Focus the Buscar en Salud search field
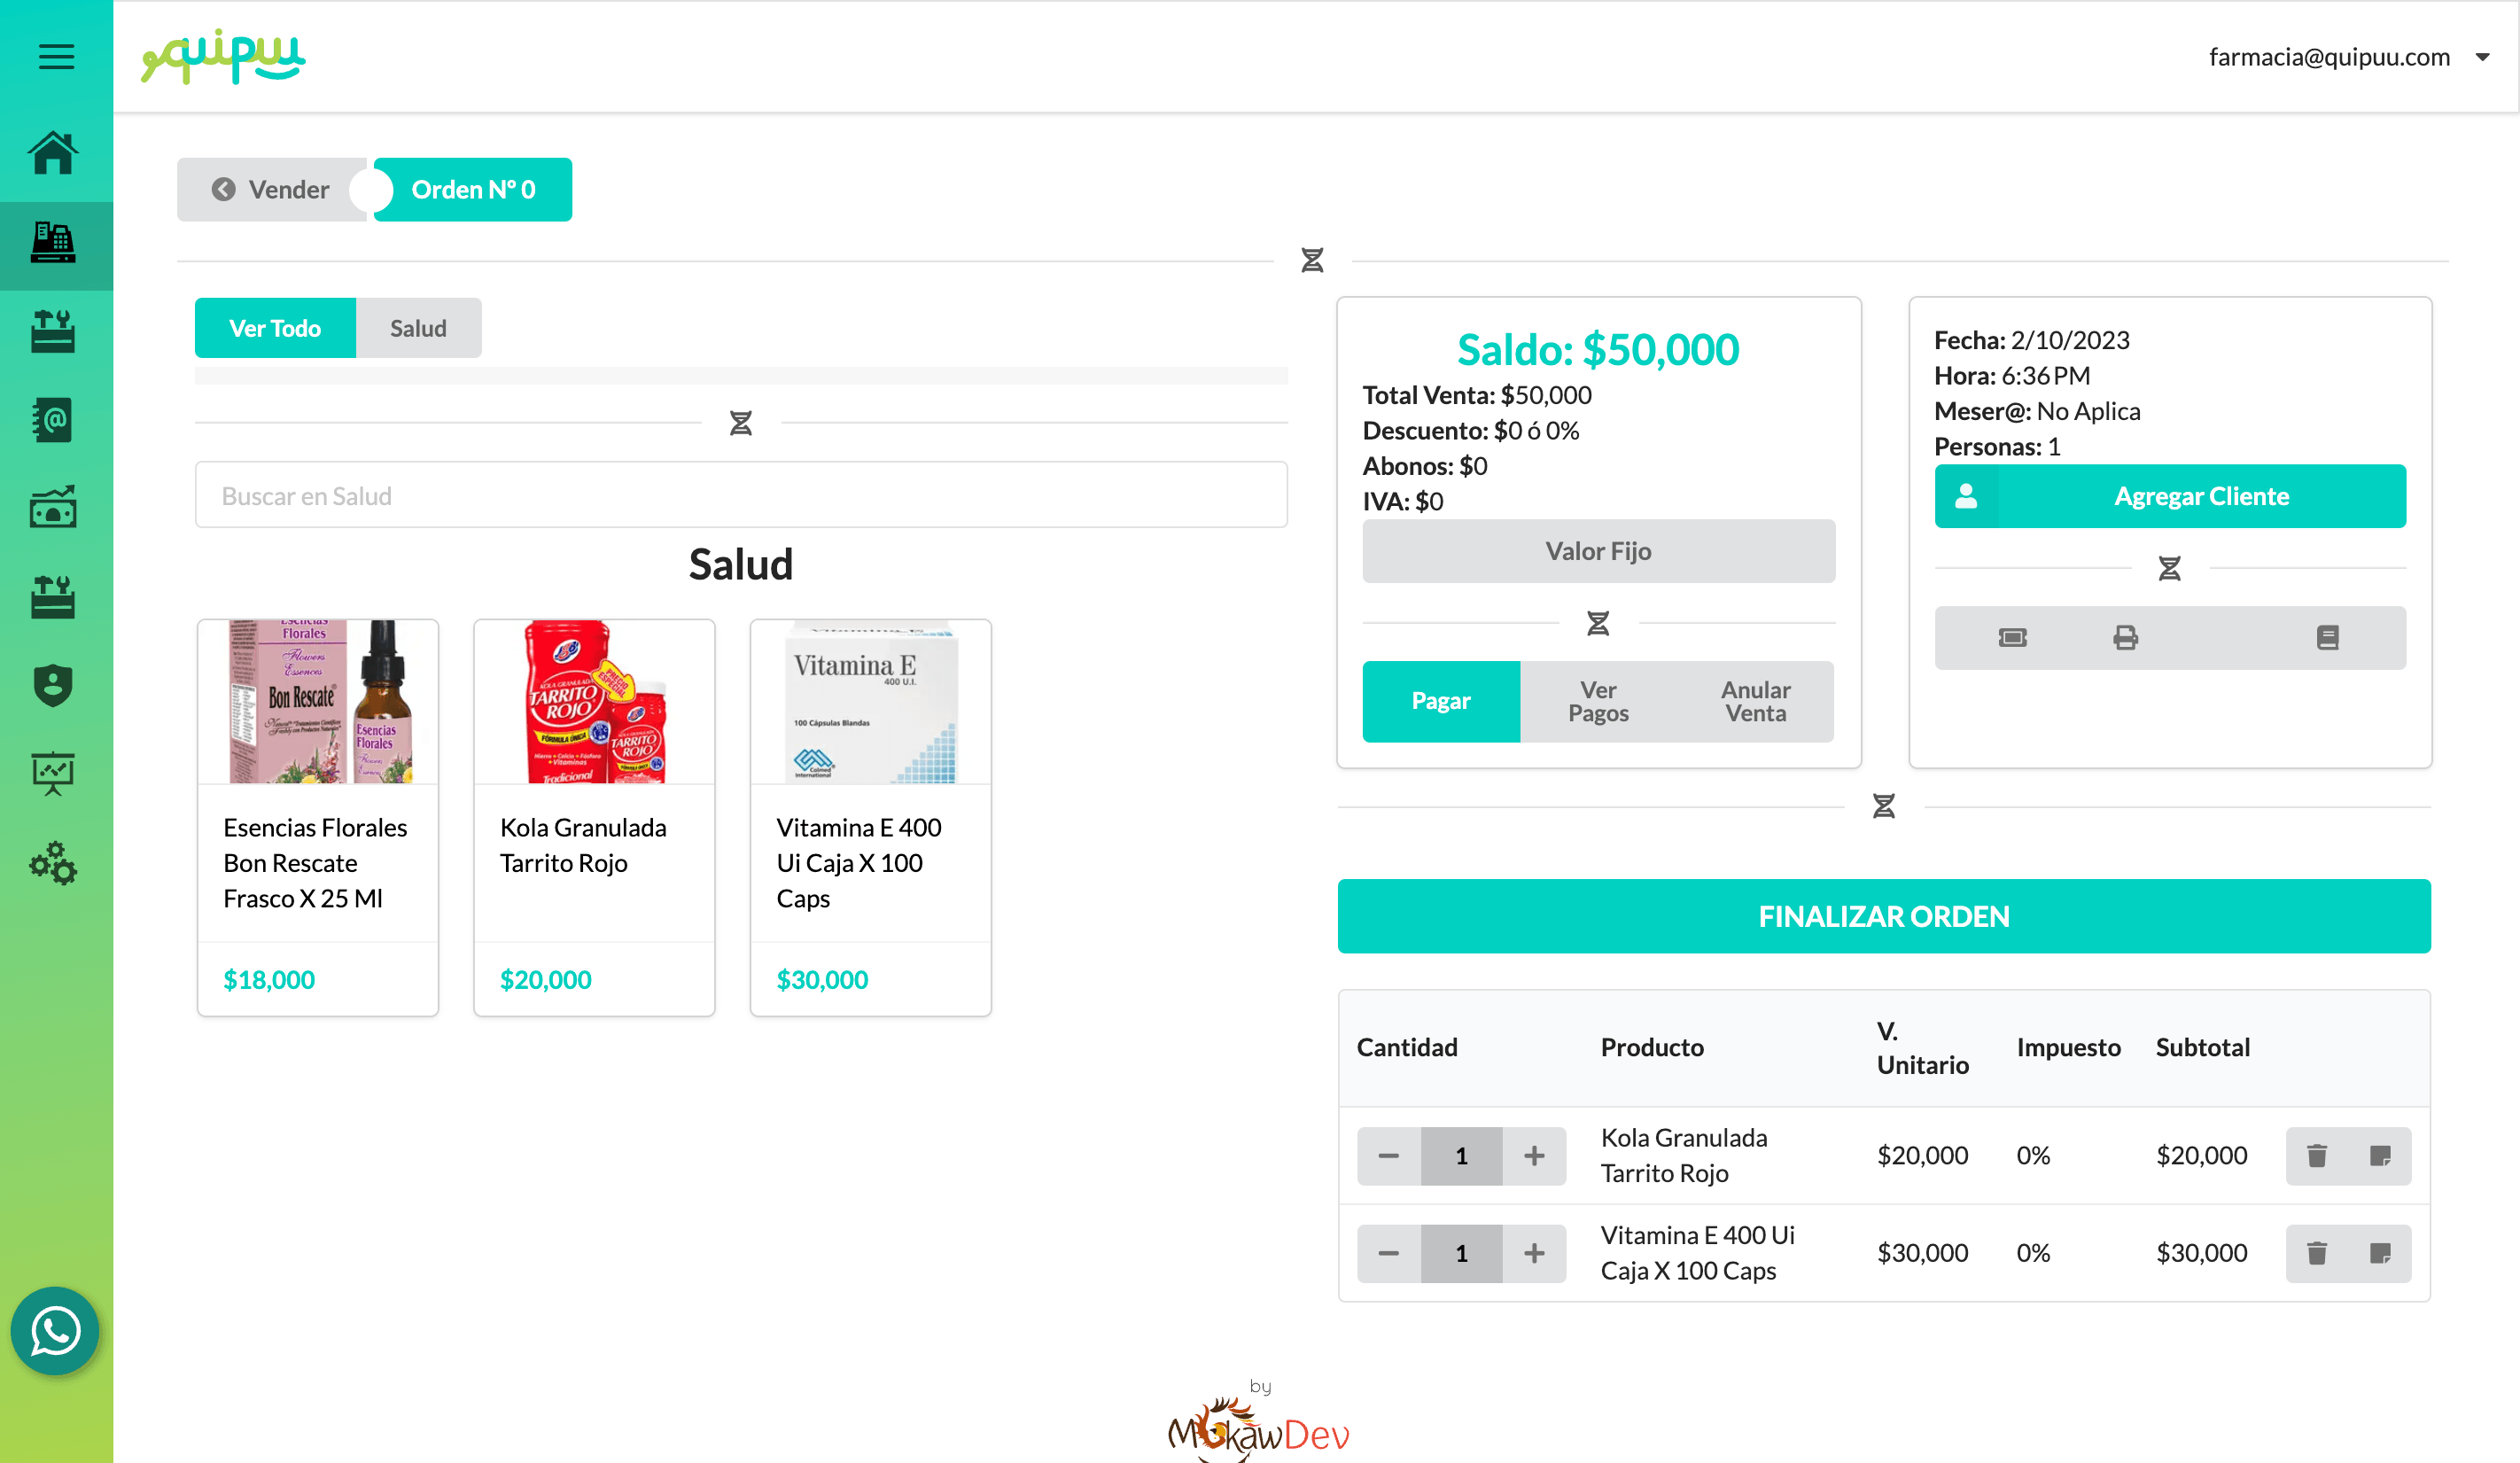 click(x=740, y=495)
